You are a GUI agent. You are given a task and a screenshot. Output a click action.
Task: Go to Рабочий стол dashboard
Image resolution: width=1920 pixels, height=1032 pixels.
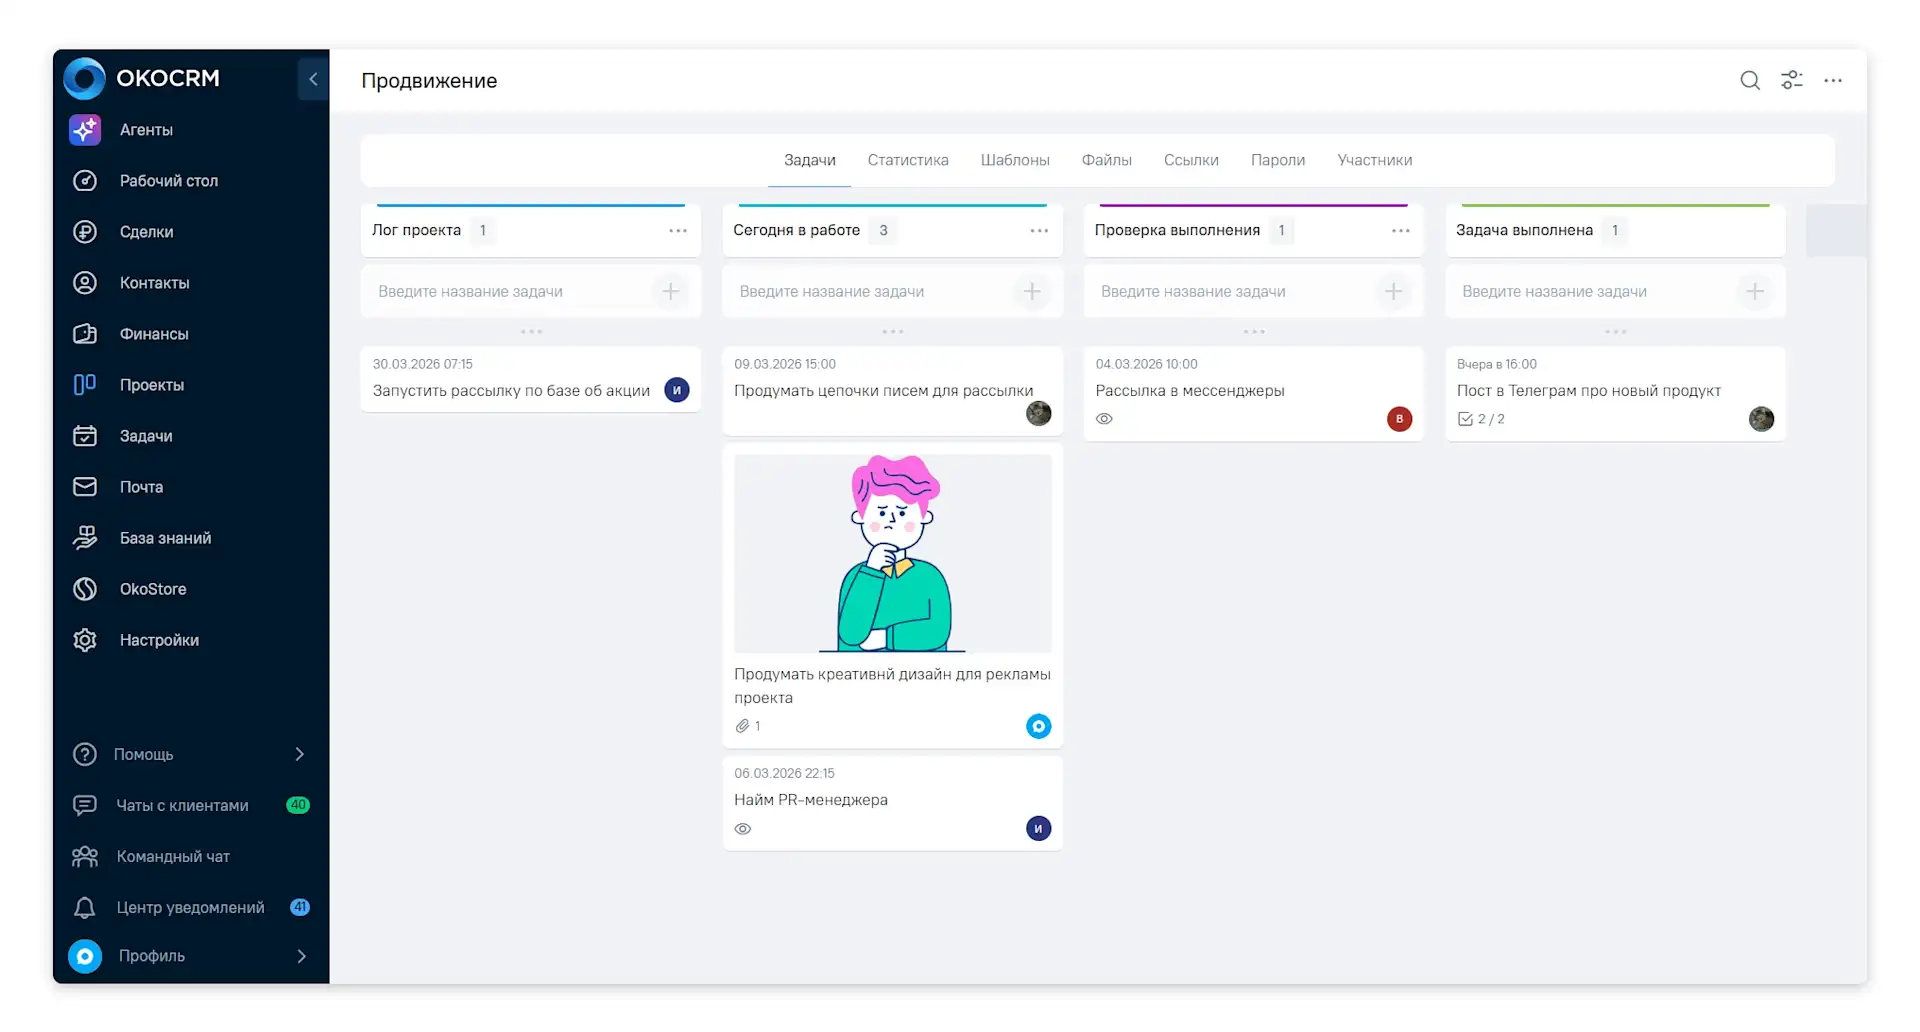coord(168,181)
